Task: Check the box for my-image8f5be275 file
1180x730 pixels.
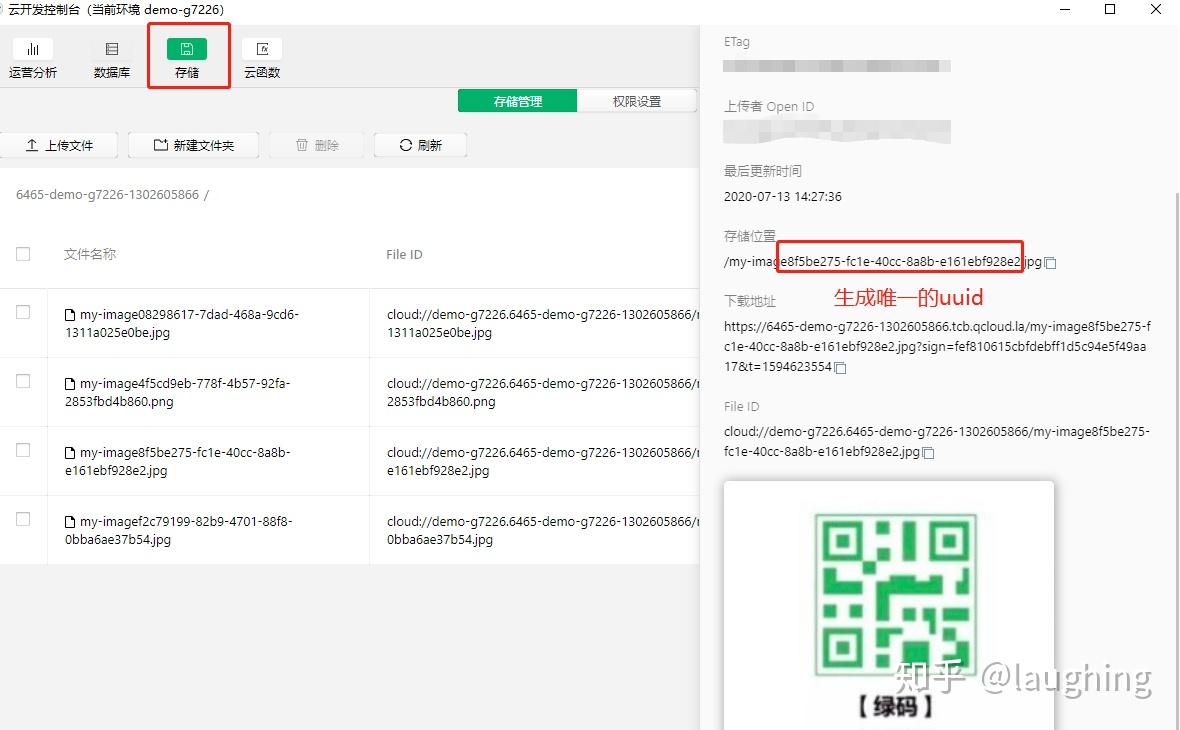Action: (23, 450)
